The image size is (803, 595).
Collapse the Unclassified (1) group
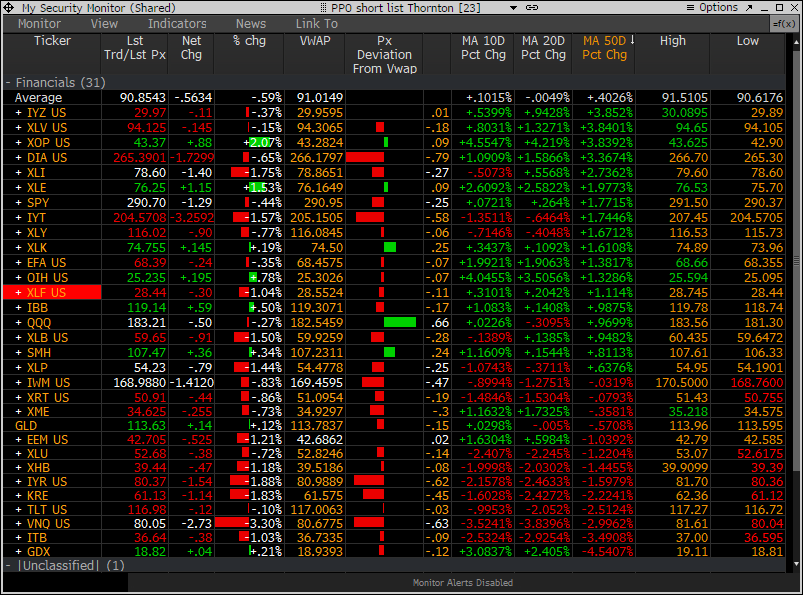[x=8, y=565]
